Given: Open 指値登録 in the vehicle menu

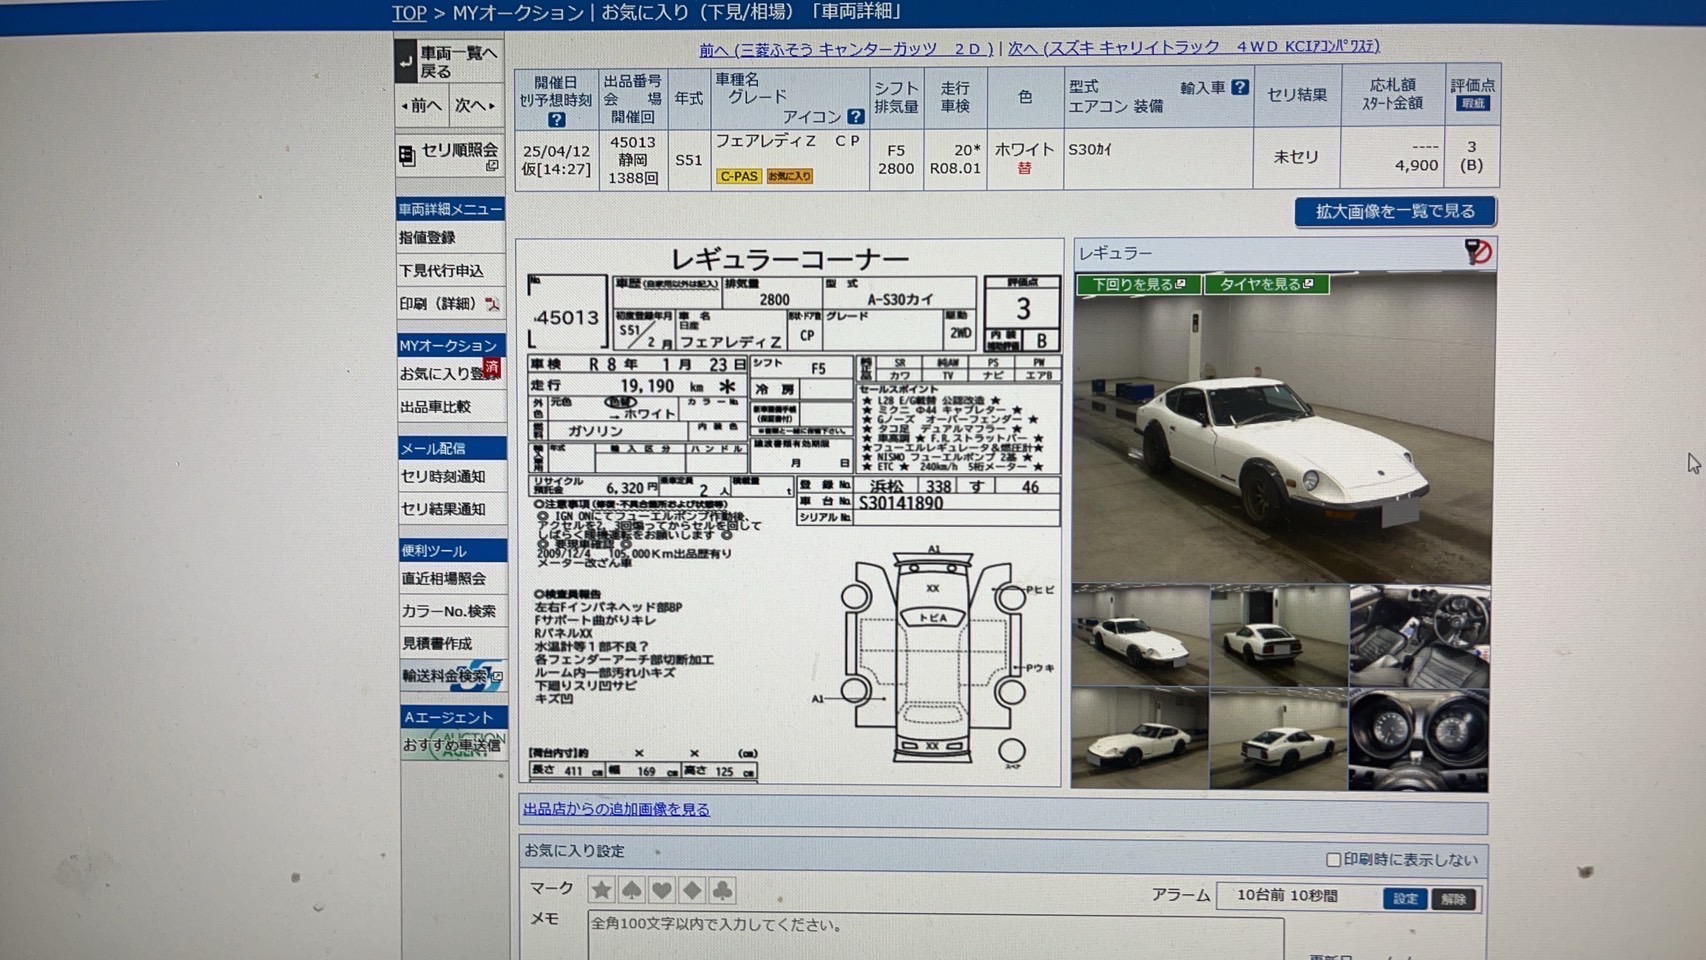Looking at the screenshot, I should 428,238.
